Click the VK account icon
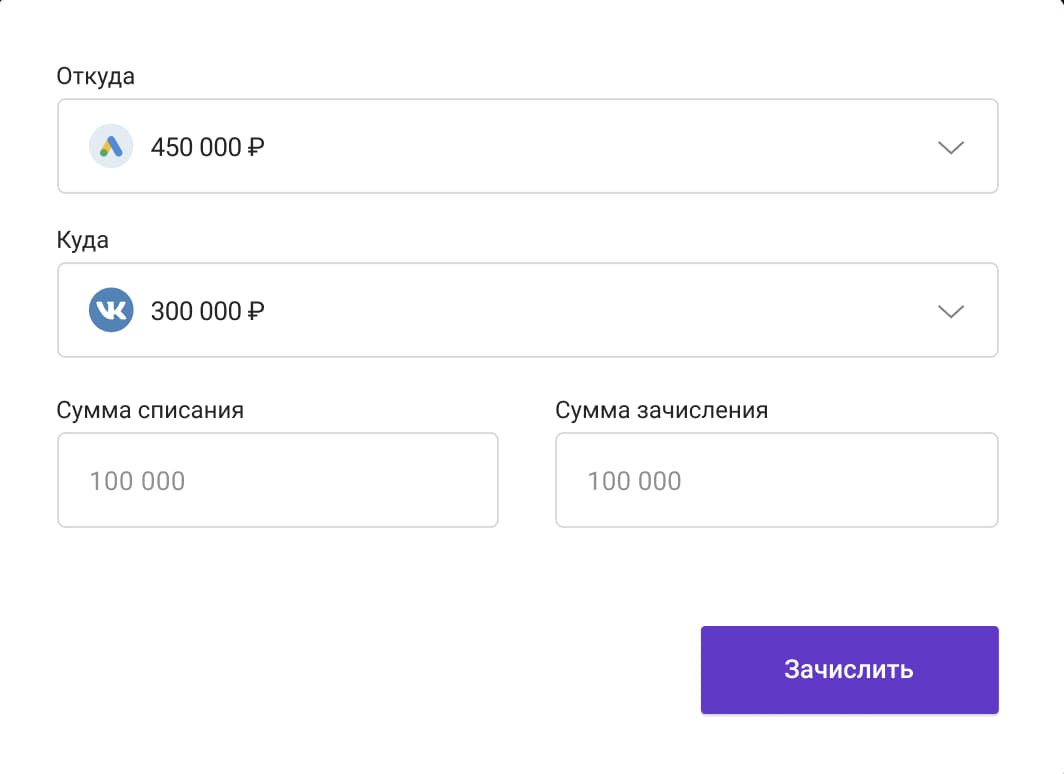Image resolution: width=1064 pixels, height=774 pixels. point(110,310)
